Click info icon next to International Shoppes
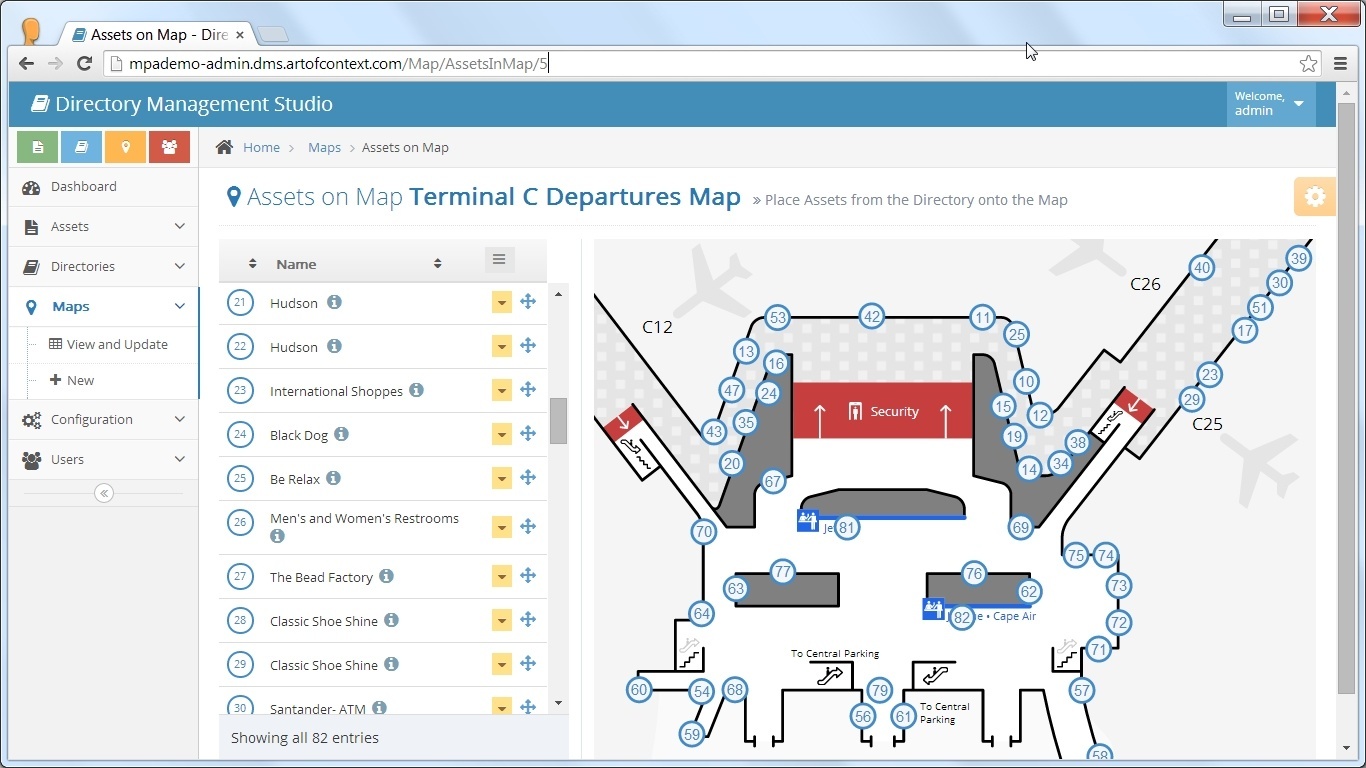 coord(416,390)
